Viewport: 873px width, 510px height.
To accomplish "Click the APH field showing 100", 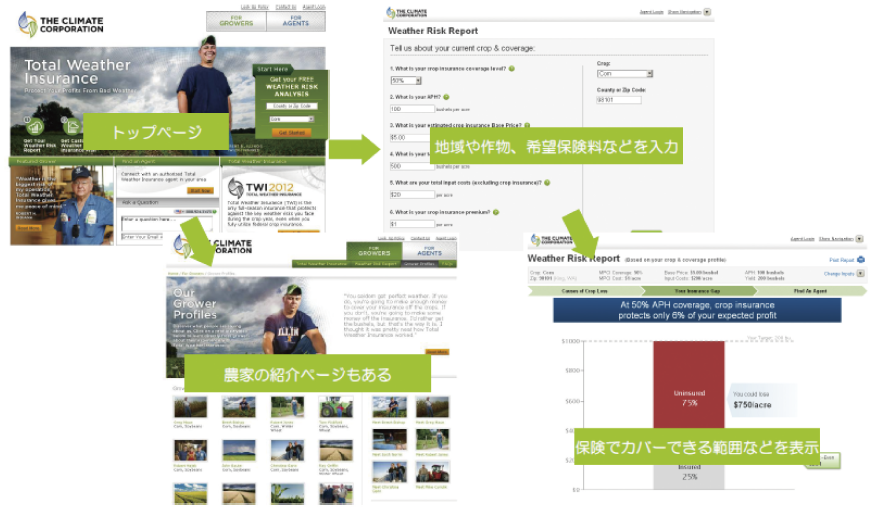I will coord(412,109).
